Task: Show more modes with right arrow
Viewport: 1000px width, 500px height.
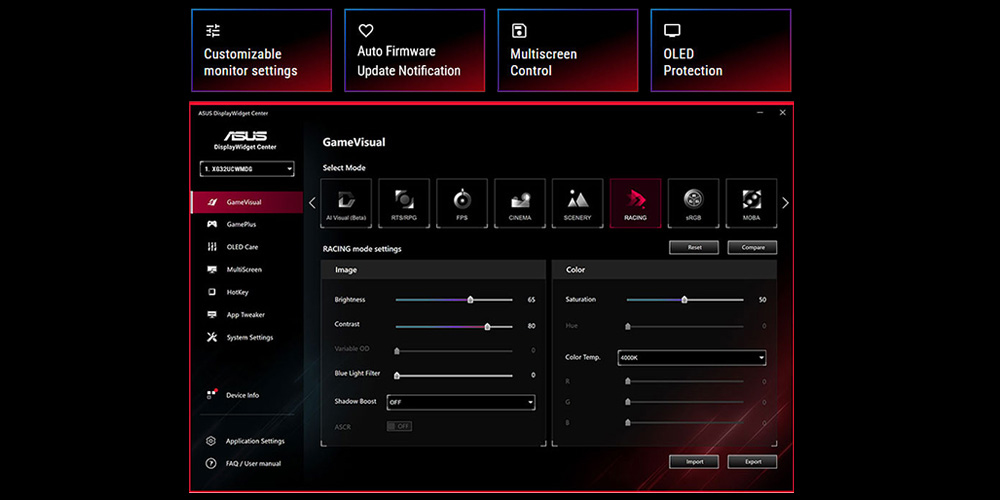Action: [785, 203]
